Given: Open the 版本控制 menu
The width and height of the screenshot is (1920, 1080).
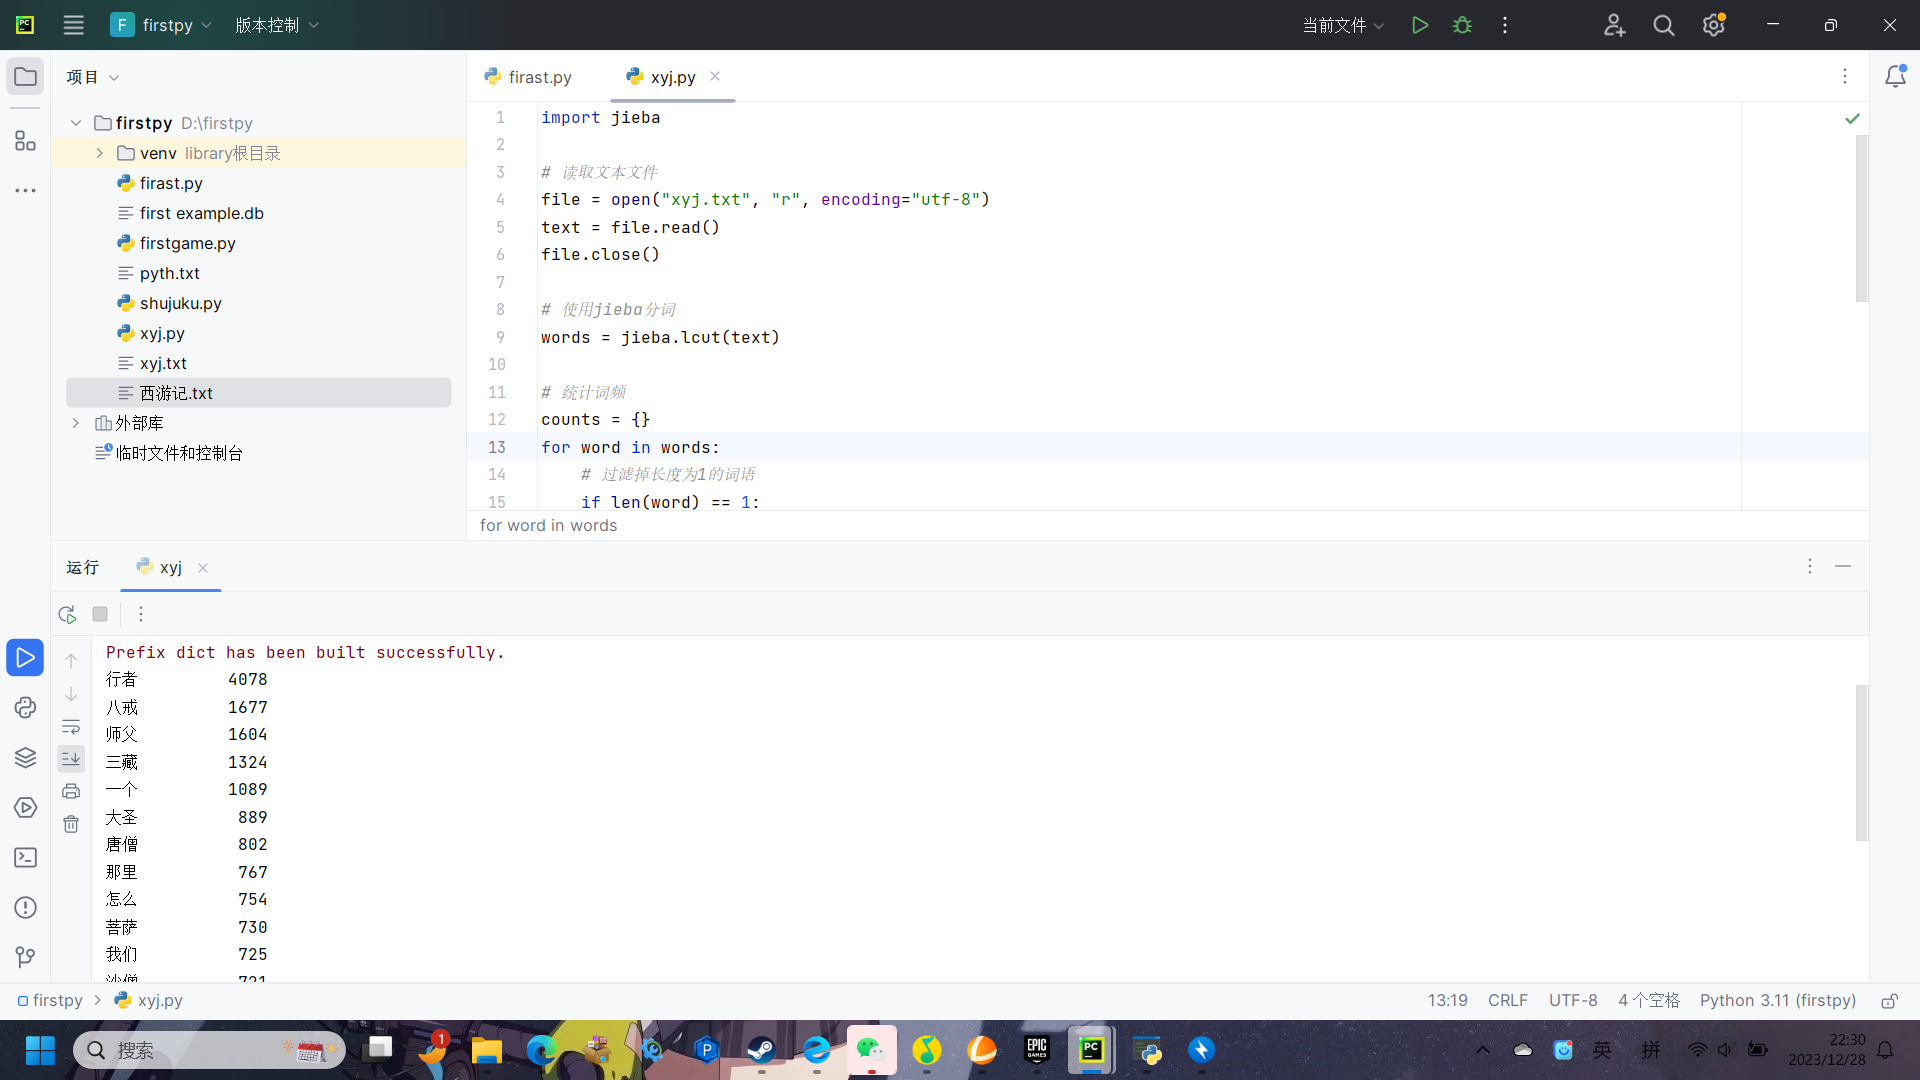Looking at the screenshot, I should click(x=276, y=25).
